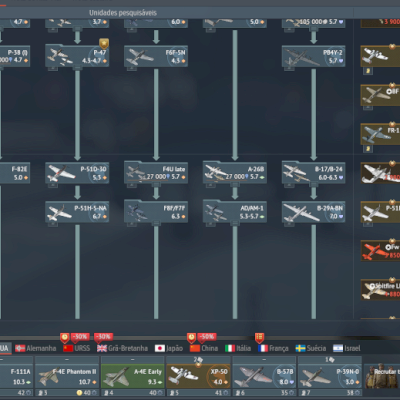Select the F-4E Phantom II crew slot
The image size is (400, 400).
tap(67, 376)
